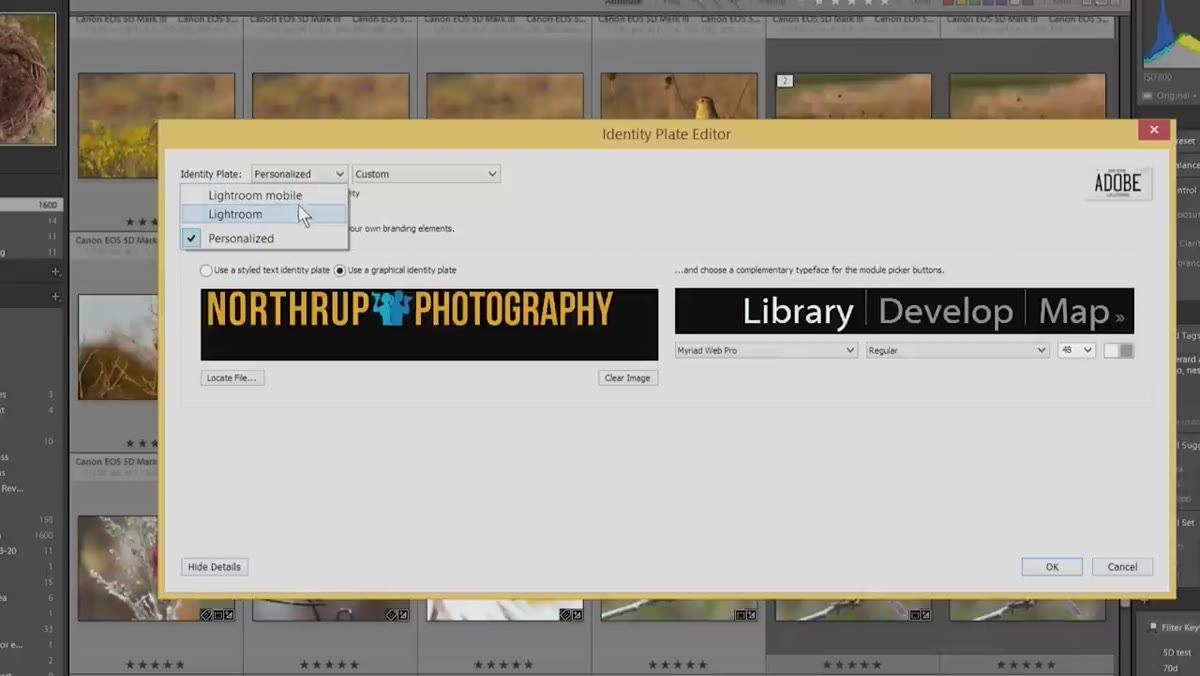The height and width of the screenshot is (676, 1200).
Task: Select the graphical identity plate option
Action: tap(340, 270)
